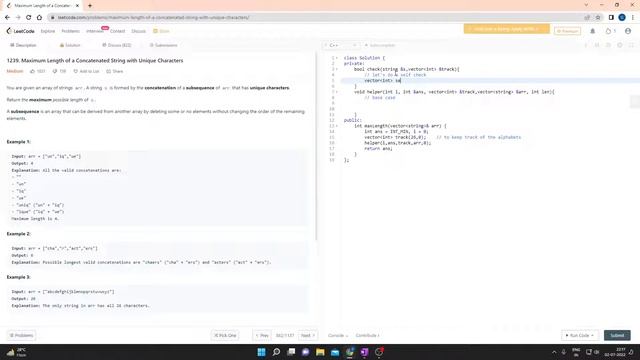Click the thumbs-down dislike icon

(55, 71)
